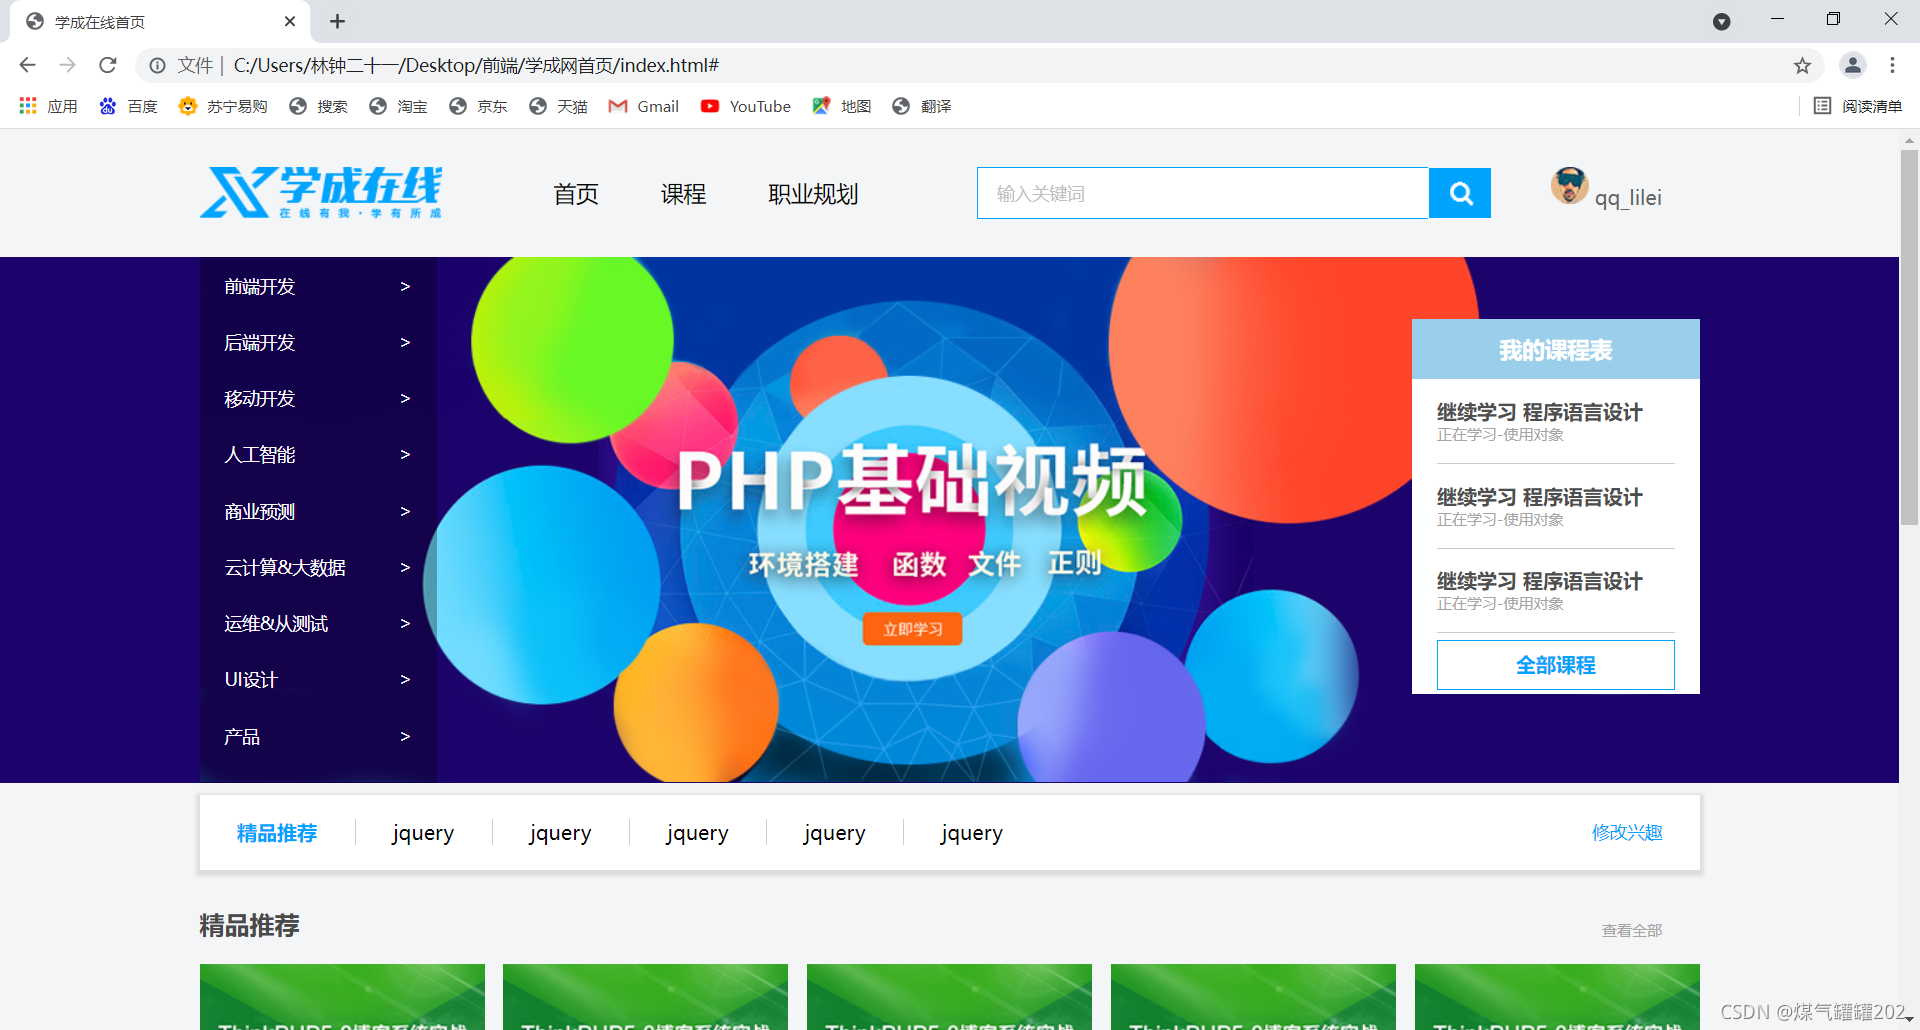This screenshot has width=1920, height=1030.
Task: Click the qq_lilei user avatar
Action: pyautogui.click(x=1570, y=186)
